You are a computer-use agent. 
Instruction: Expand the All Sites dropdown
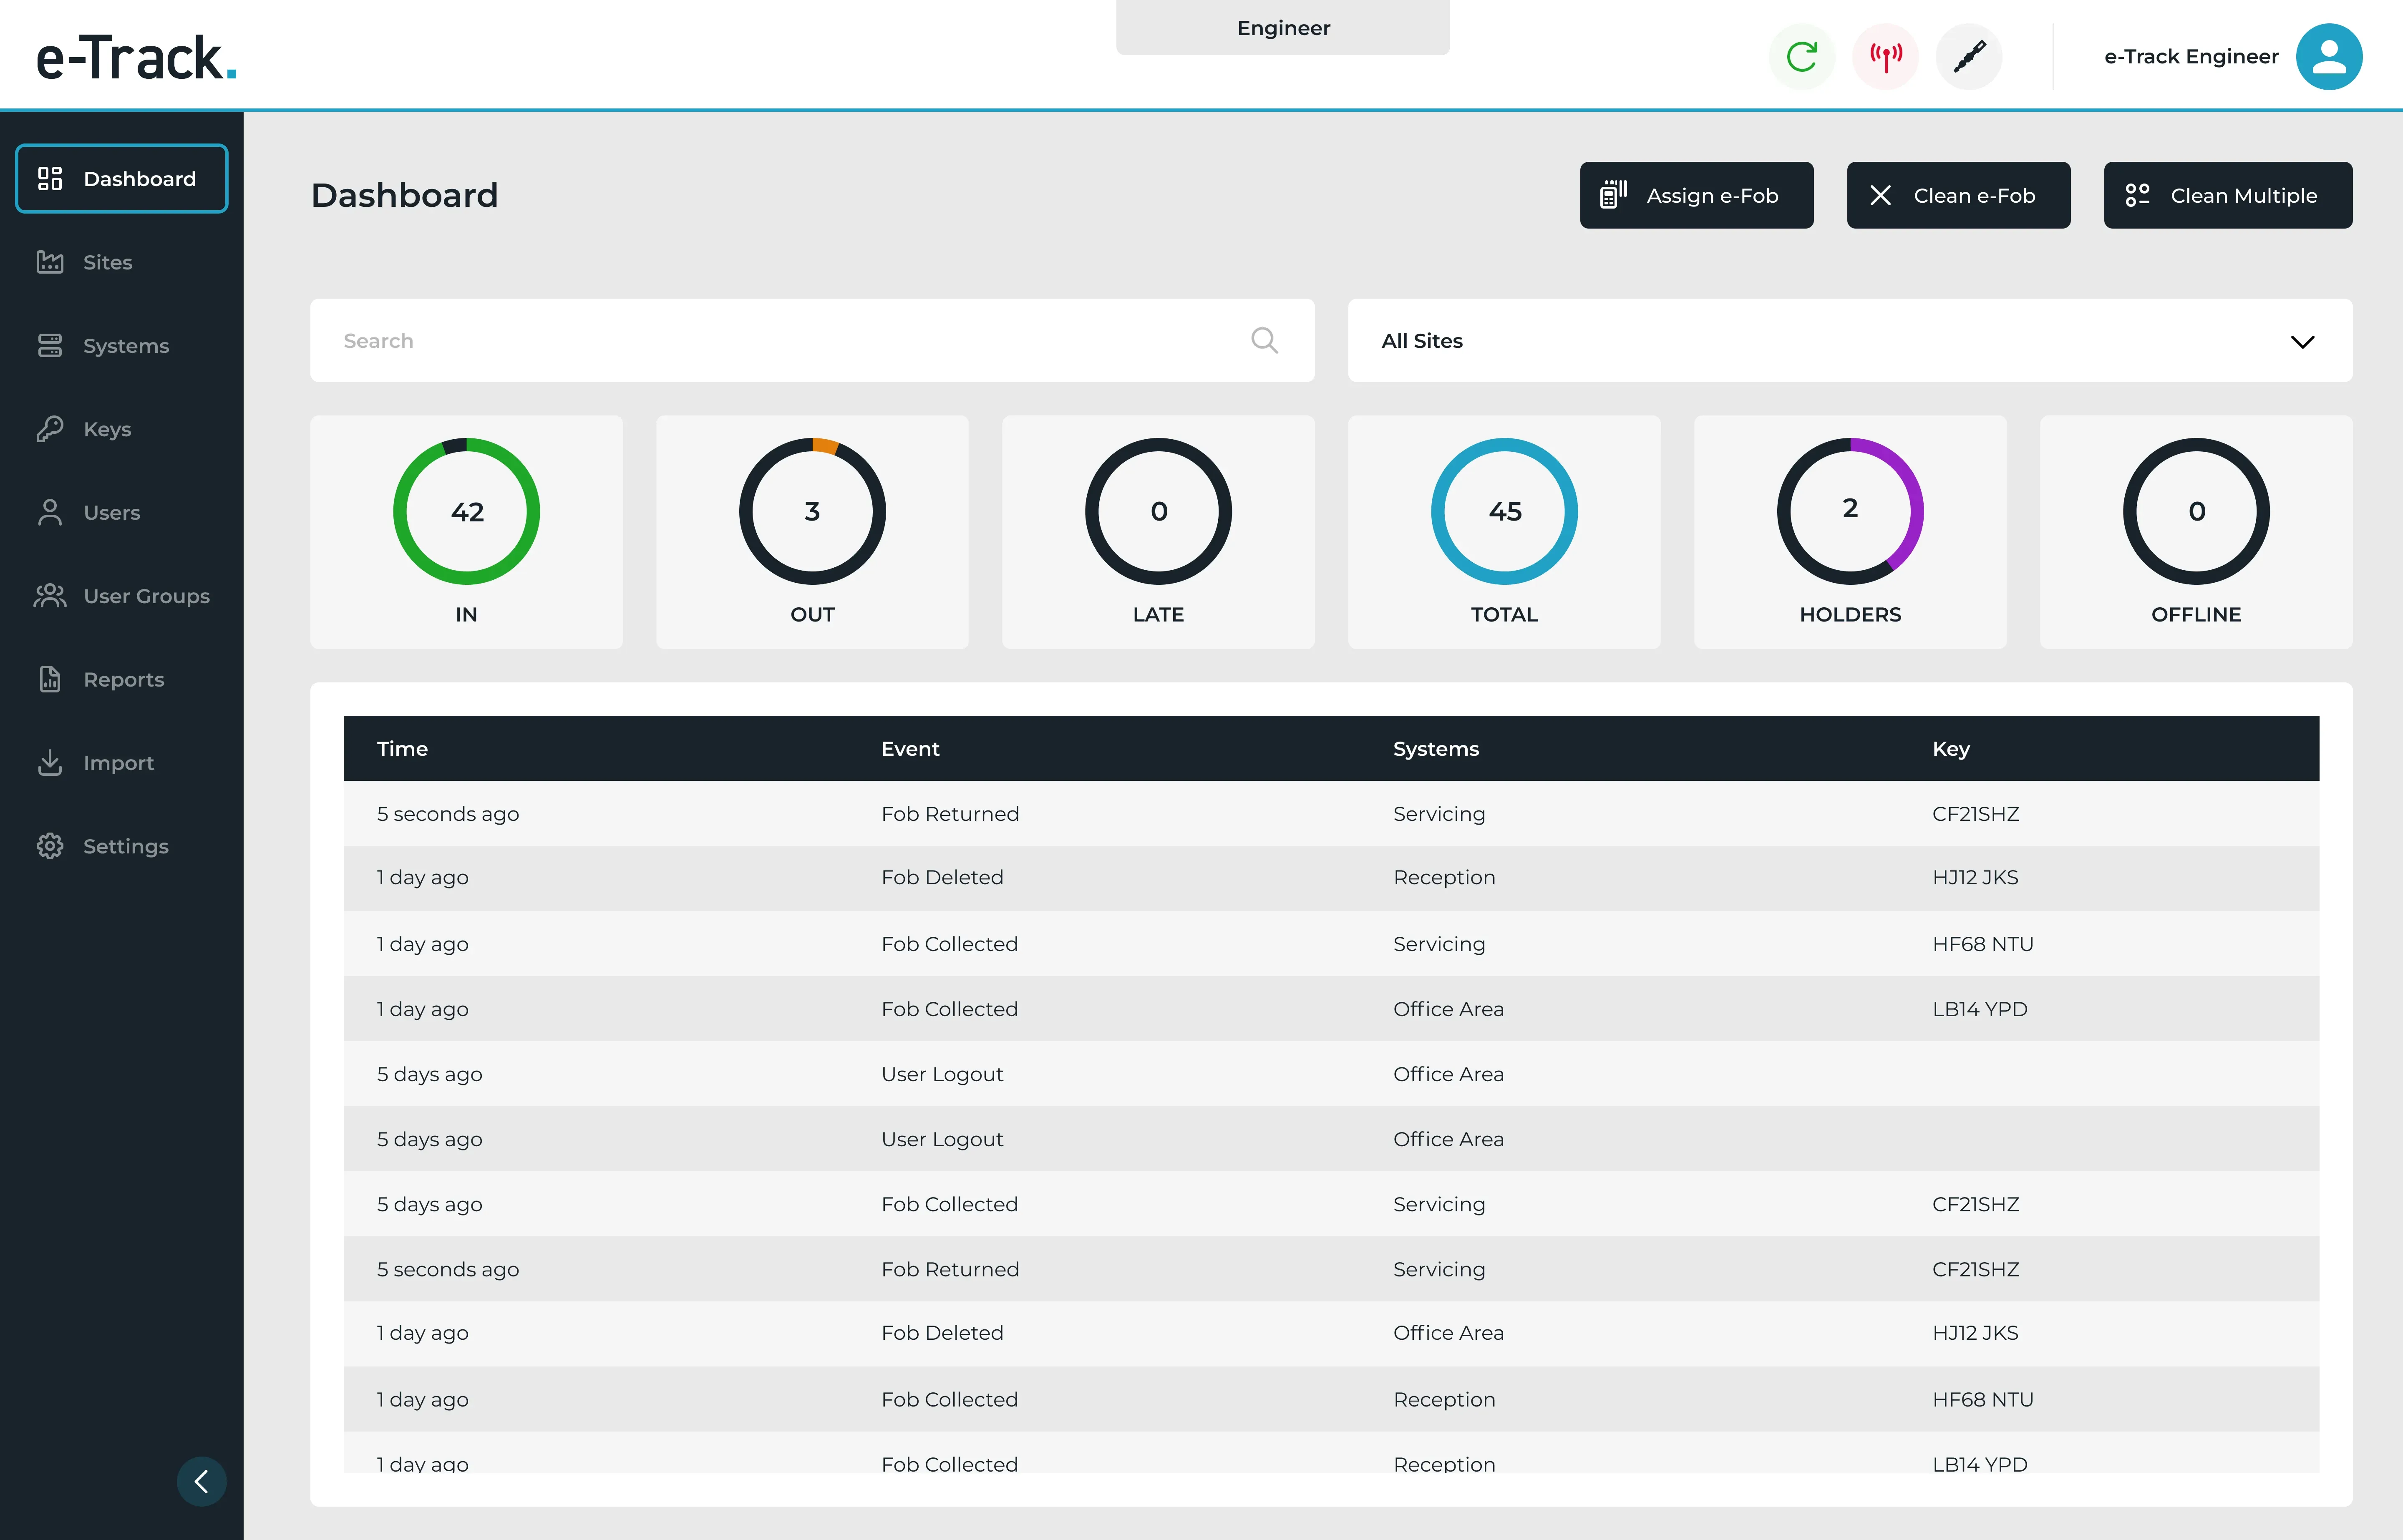pos(1850,340)
